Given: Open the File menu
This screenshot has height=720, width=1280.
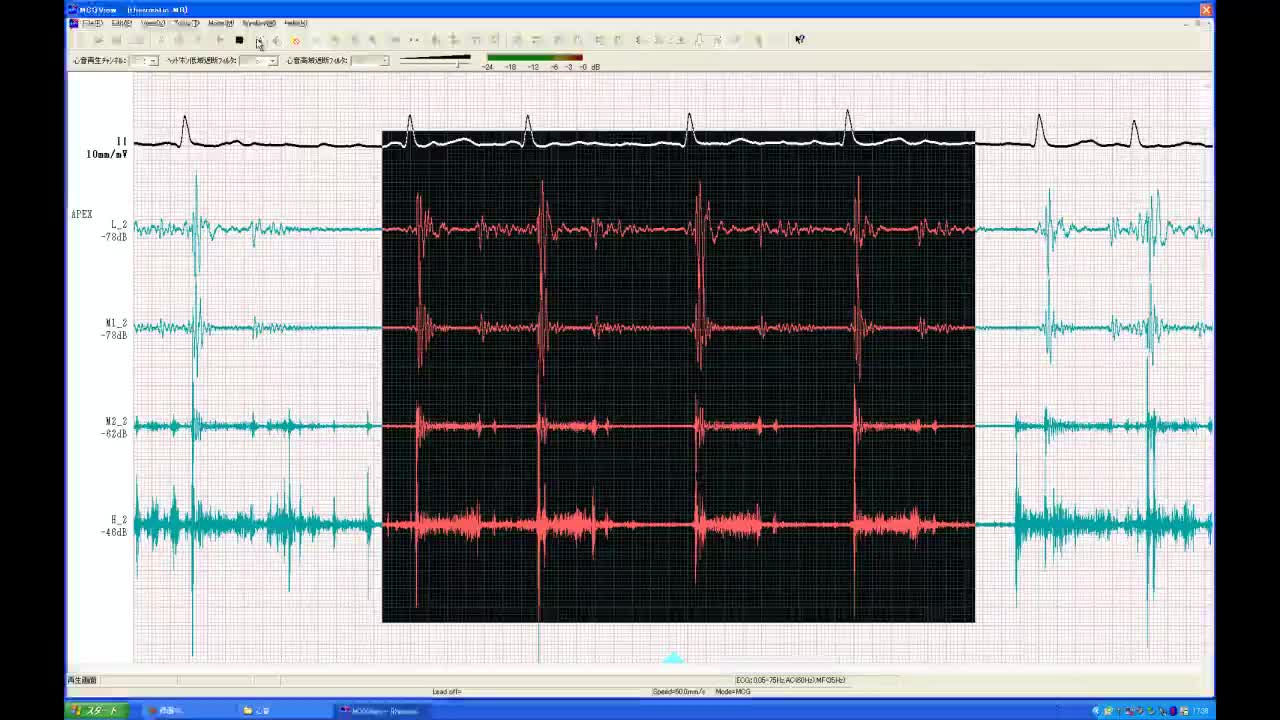Looking at the screenshot, I should pos(92,23).
